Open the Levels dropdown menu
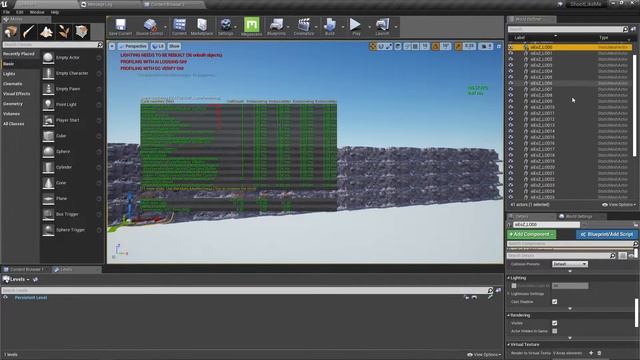Screen dimensions: 640x360 click(16, 280)
